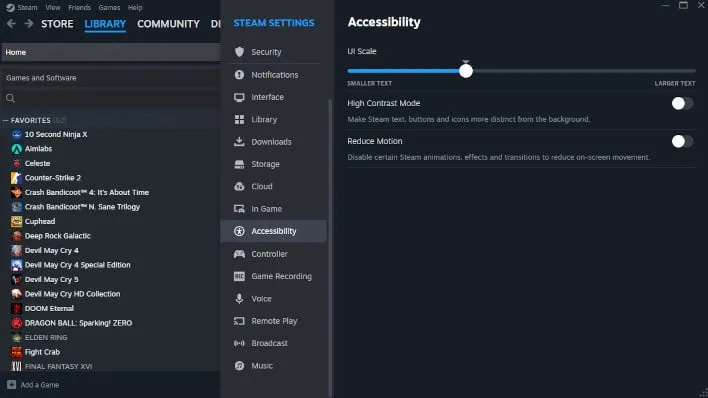708x398 pixels.
Task: Open Game Recording settings icon
Action: tap(239, 276)
